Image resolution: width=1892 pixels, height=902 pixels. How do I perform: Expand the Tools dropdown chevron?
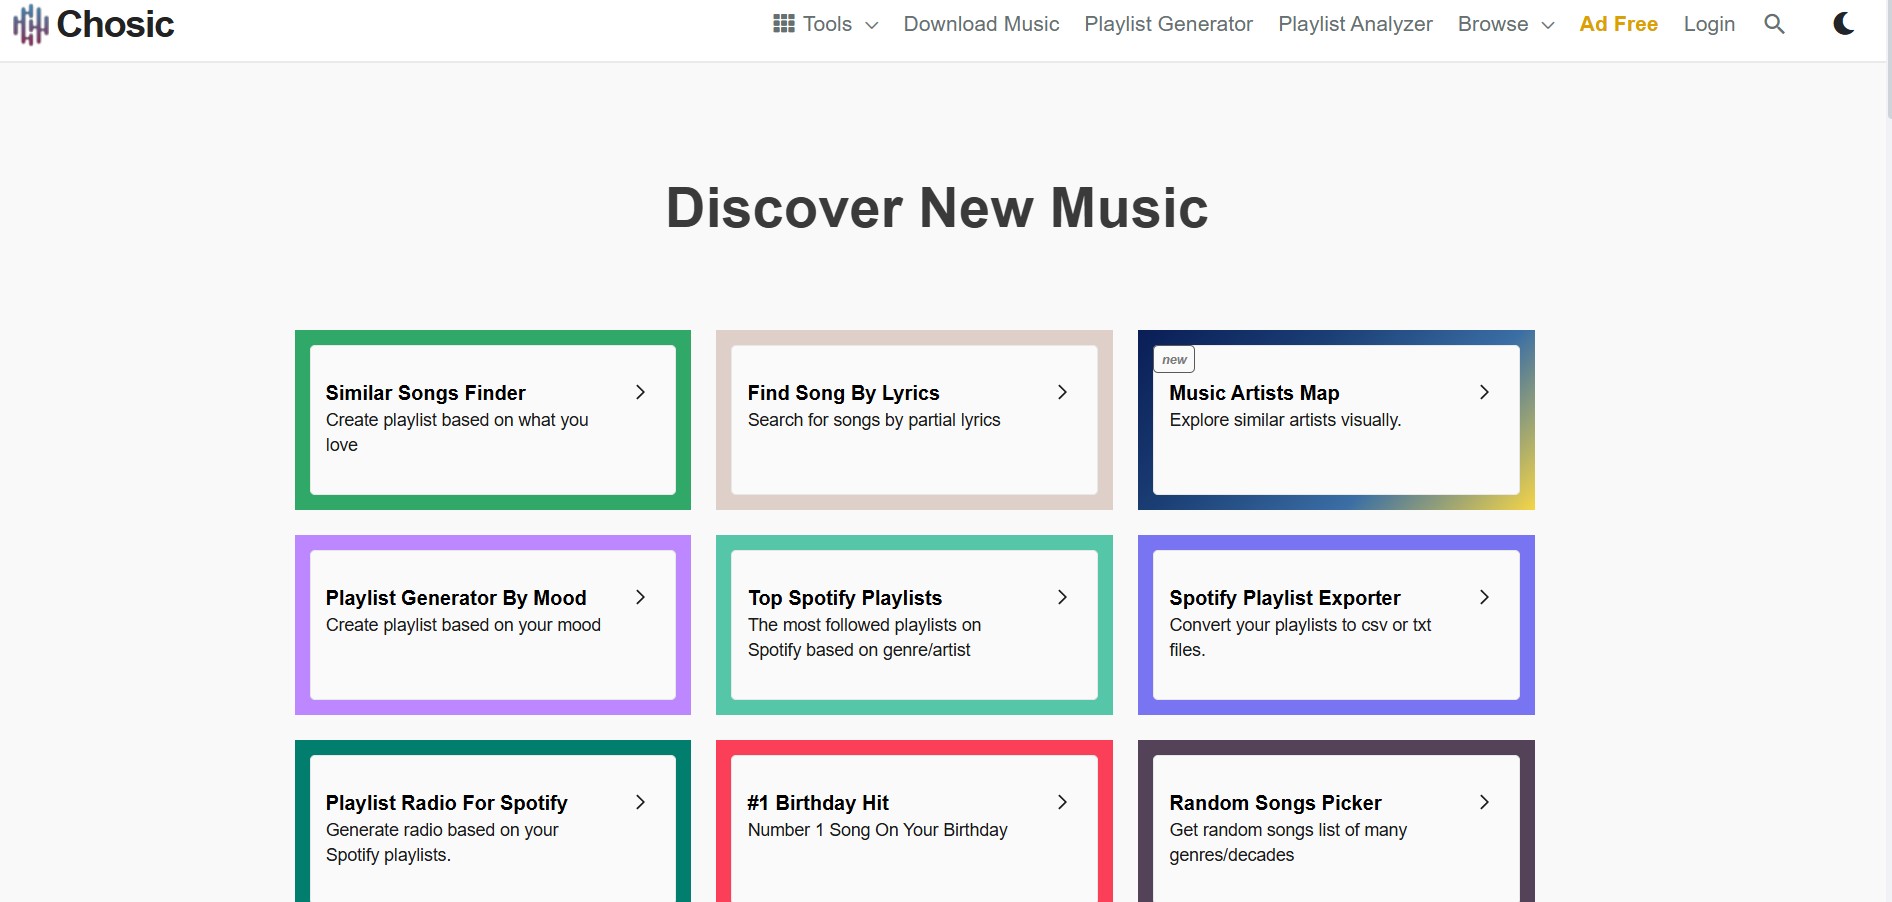coord(871,25)
